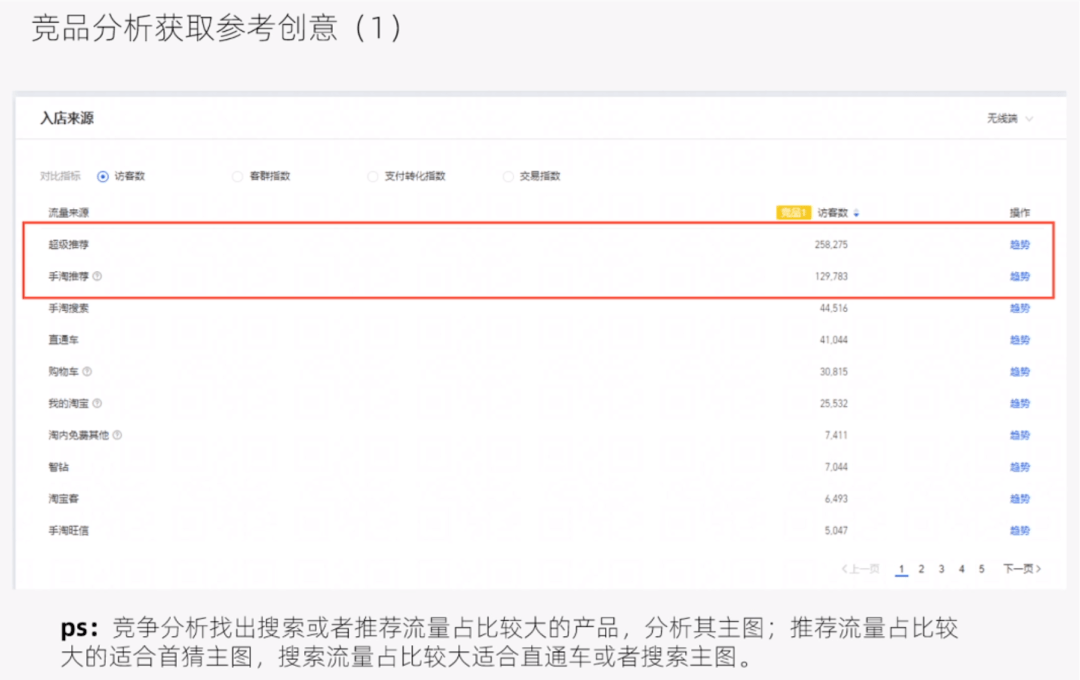Viewport: 1080px width, 680px height.
Task: View 趋势 for the 直通车 traffic source
Action: 1019,339
